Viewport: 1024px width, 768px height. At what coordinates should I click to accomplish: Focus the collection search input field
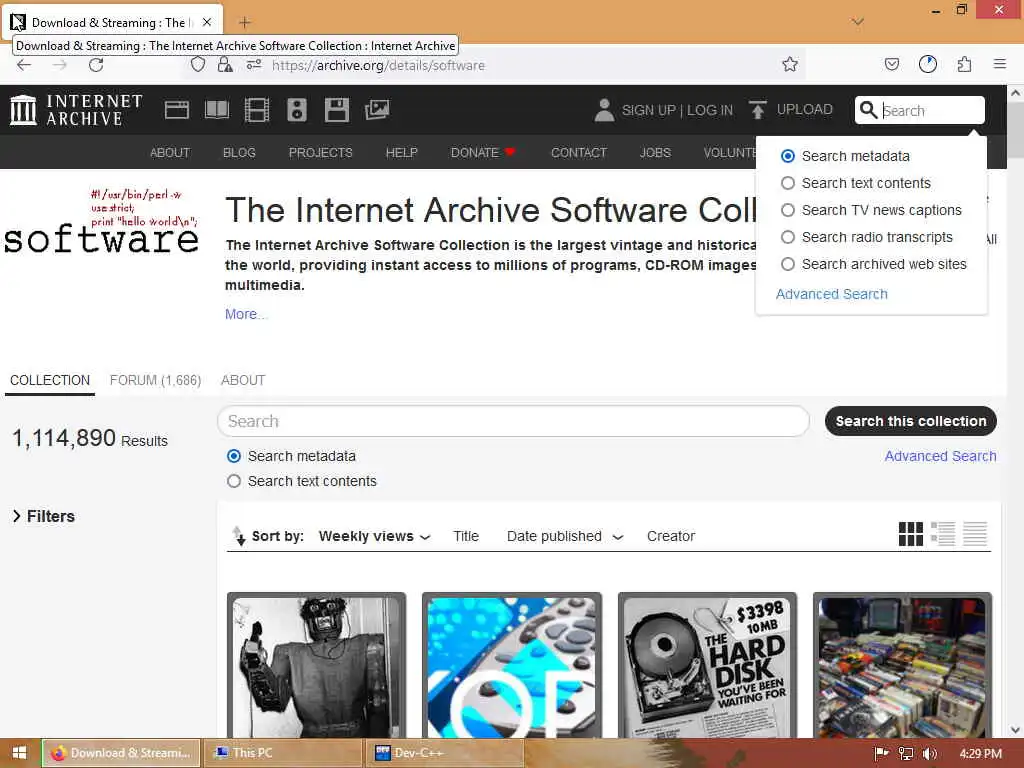(x=513, y=421)
